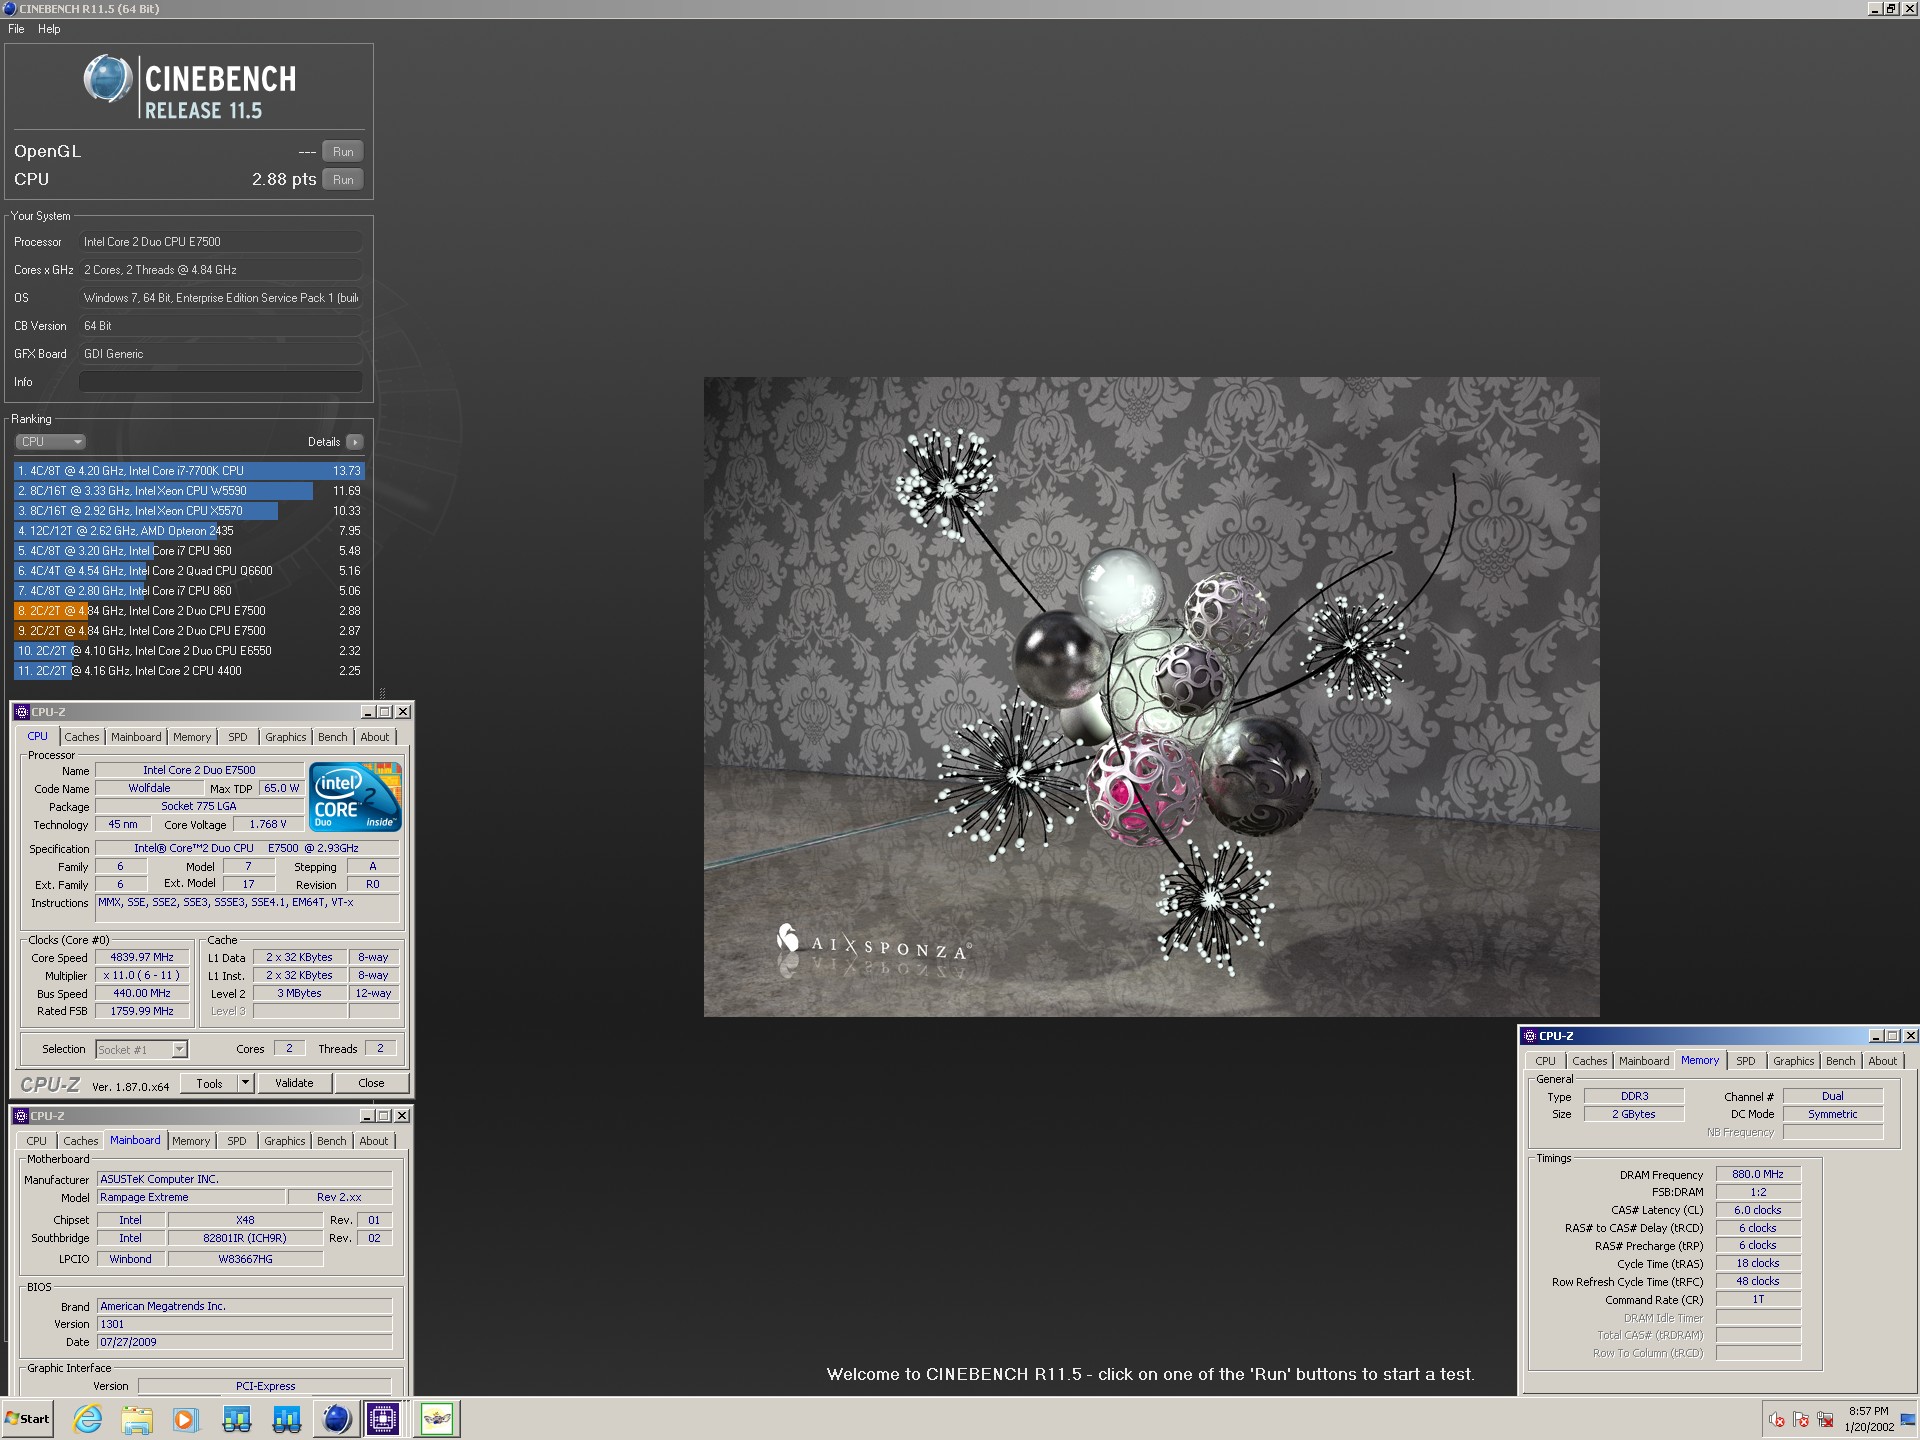Open the Action Center flag tray icon
The height and width of the screenshot is (1440, 1920).
pyautogui.click(x=1801, y=1419)
